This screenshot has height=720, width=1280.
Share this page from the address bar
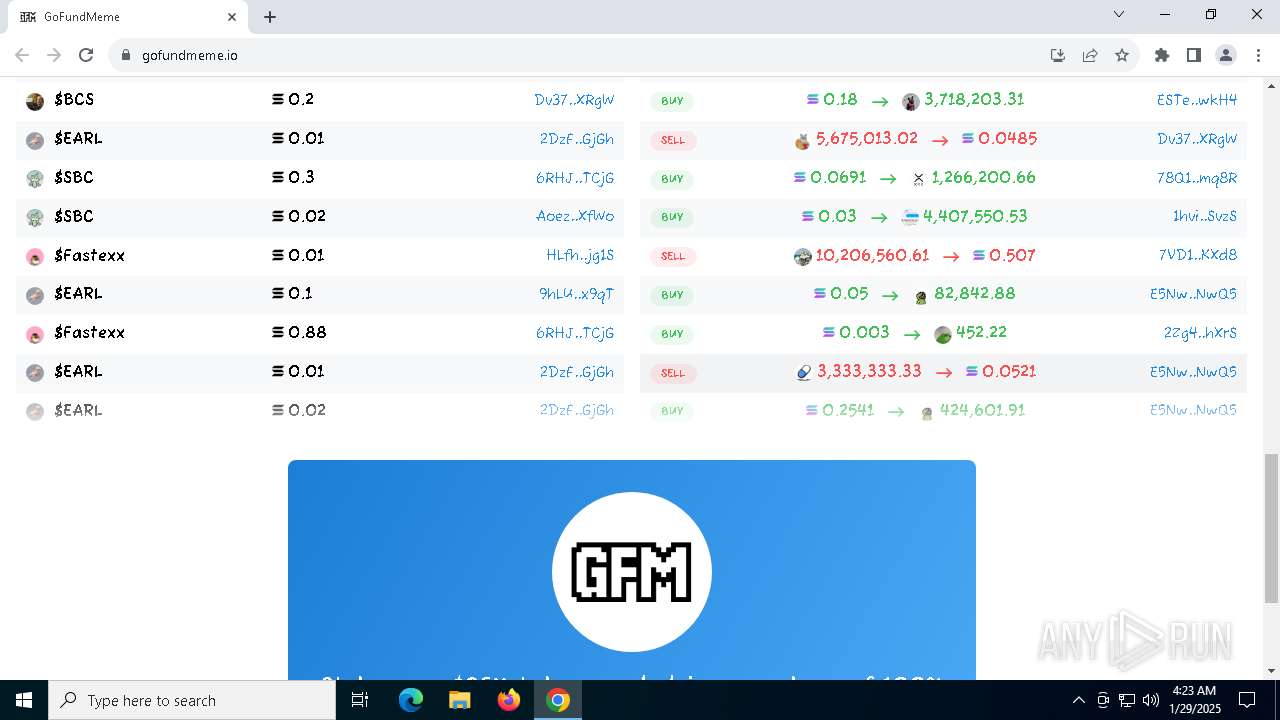(x=1090, y=55)
